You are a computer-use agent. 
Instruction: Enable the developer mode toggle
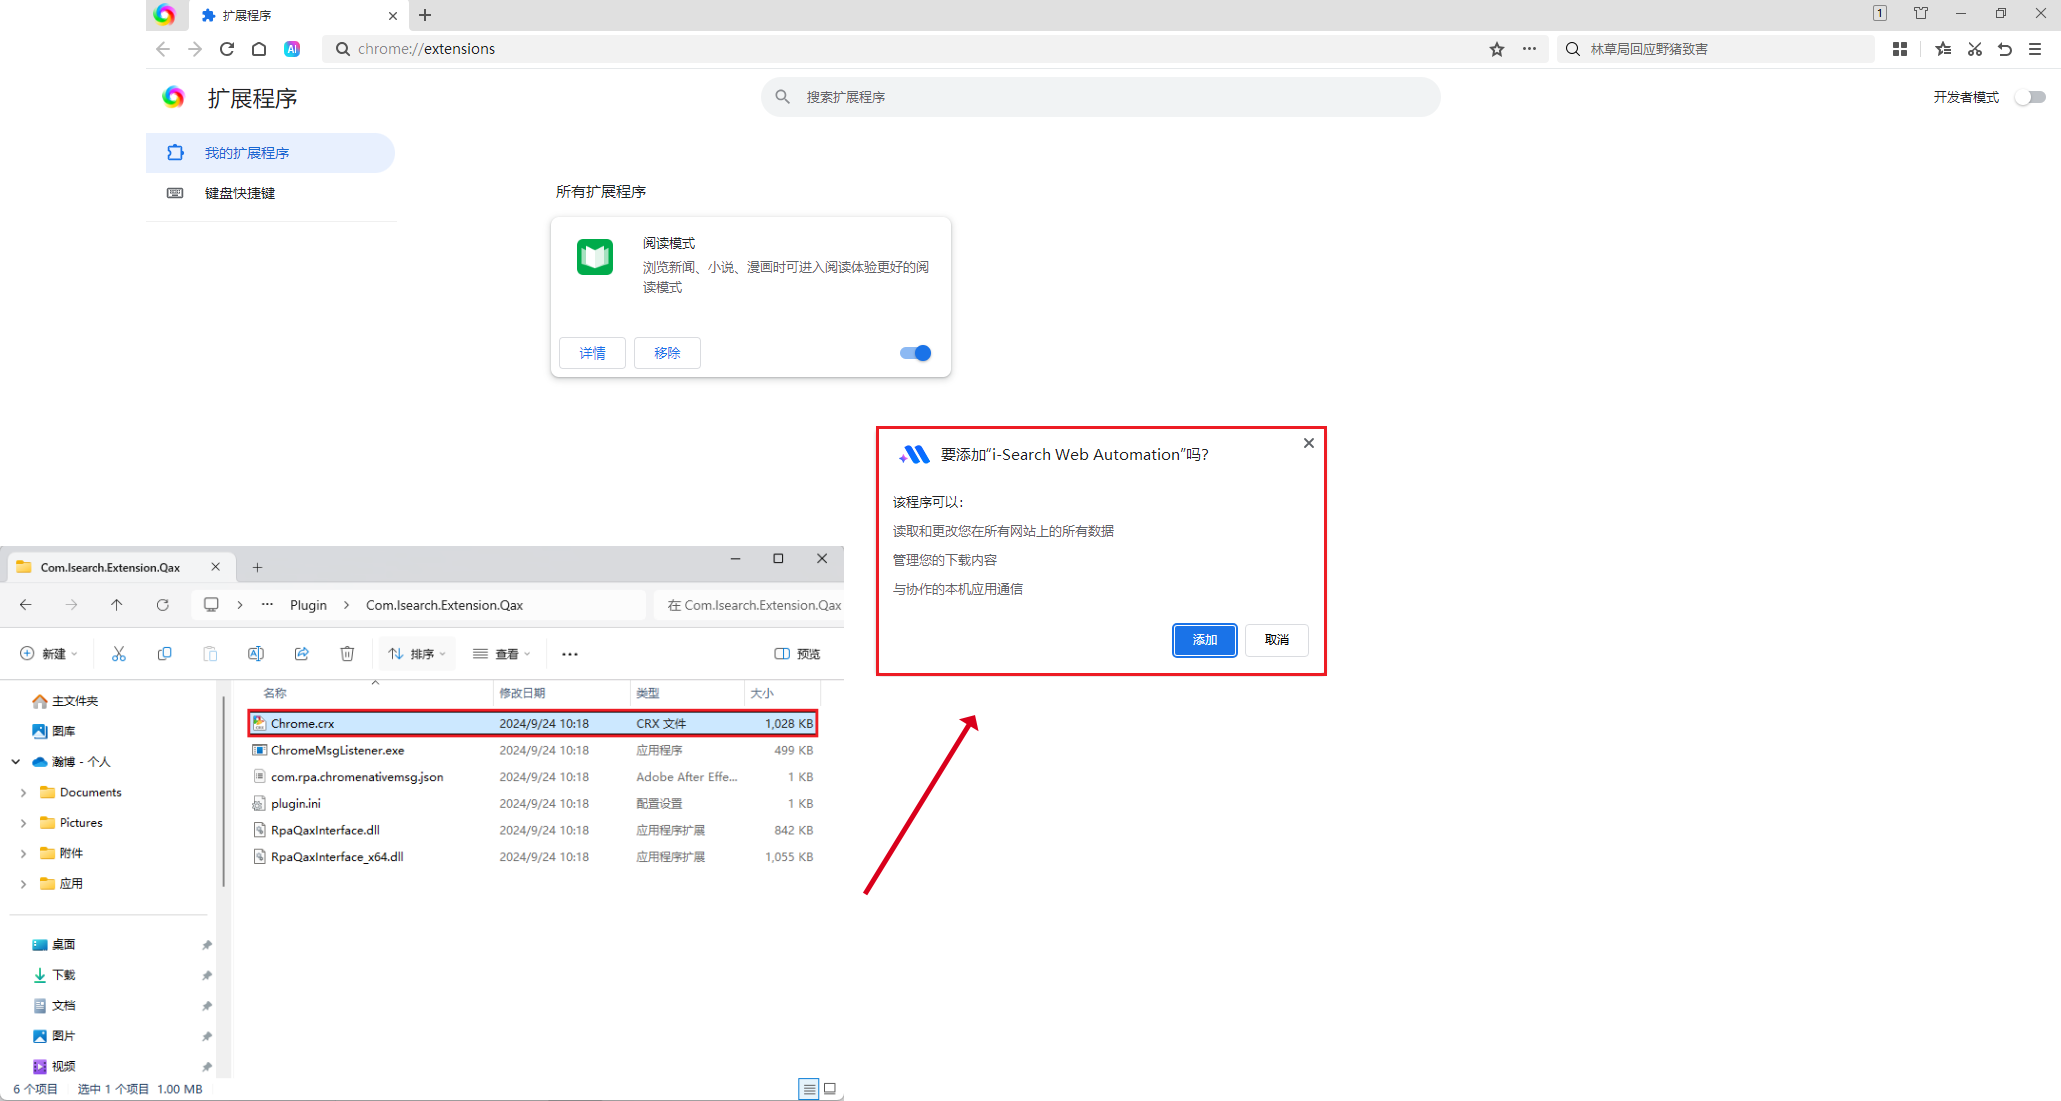point(2029,97)
